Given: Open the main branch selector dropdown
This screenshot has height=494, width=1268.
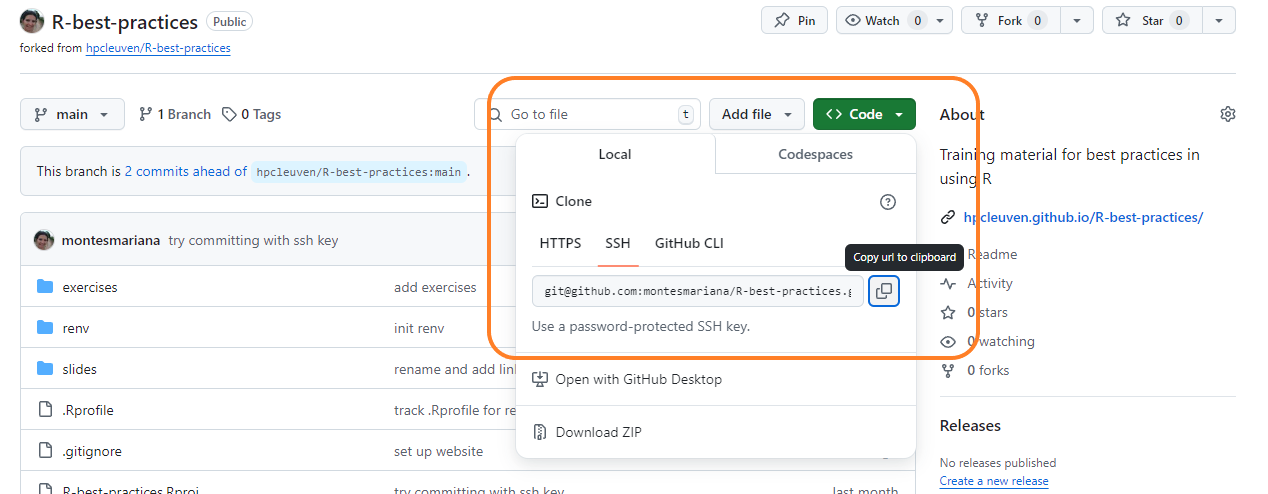Looking at the screenshot, I should [x=72, y=114].
